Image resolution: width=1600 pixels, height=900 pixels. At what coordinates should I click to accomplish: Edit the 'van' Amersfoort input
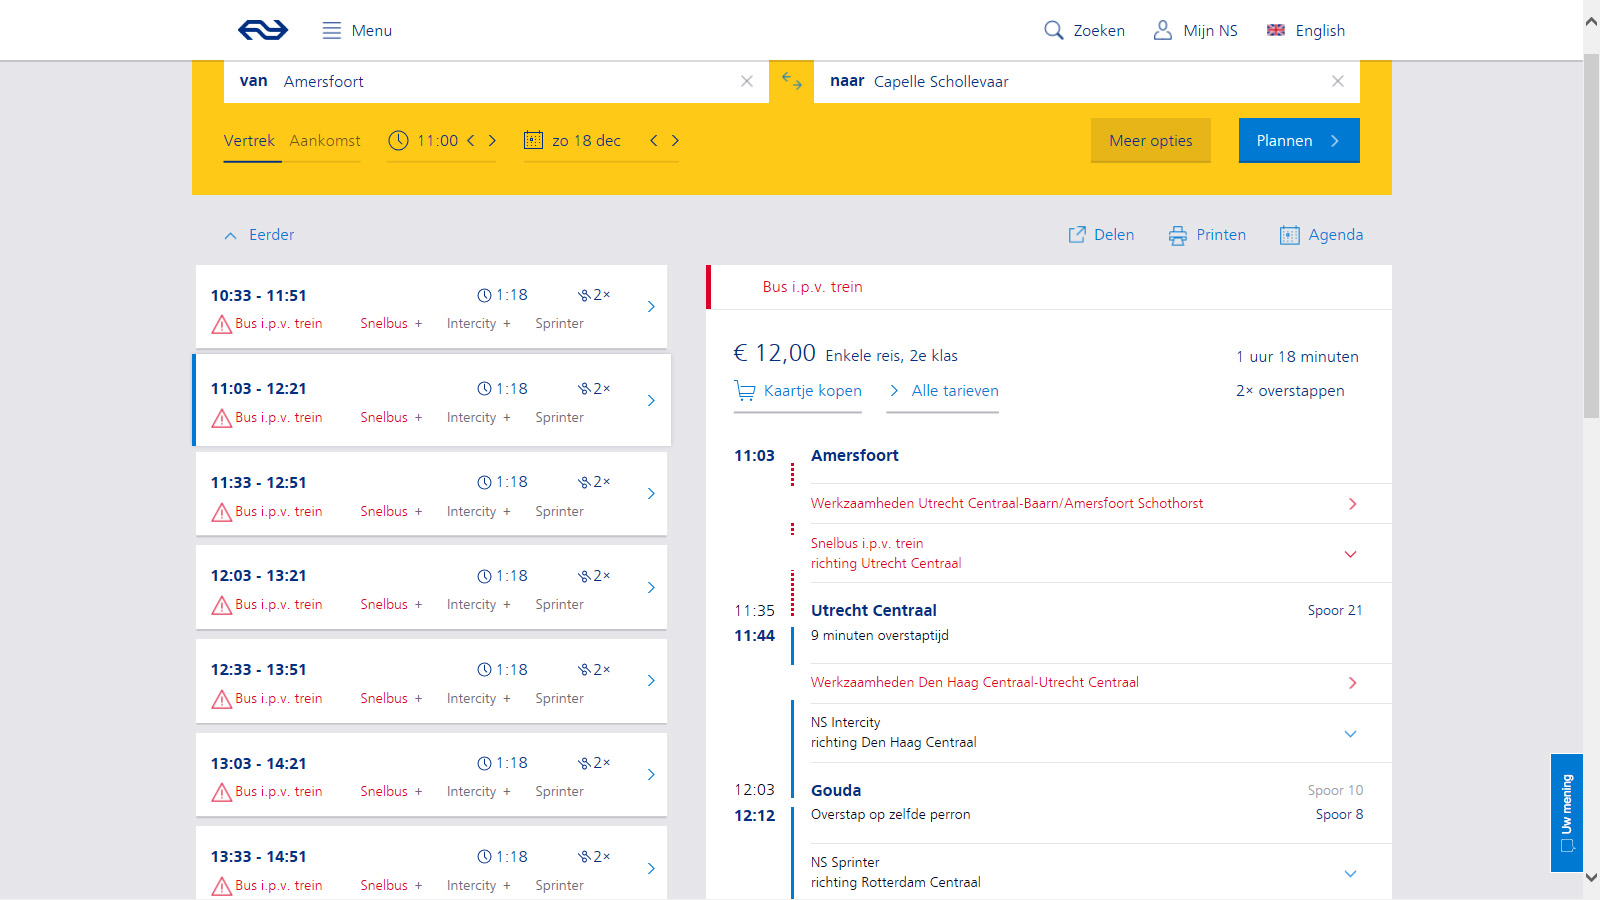coord(497,81)
